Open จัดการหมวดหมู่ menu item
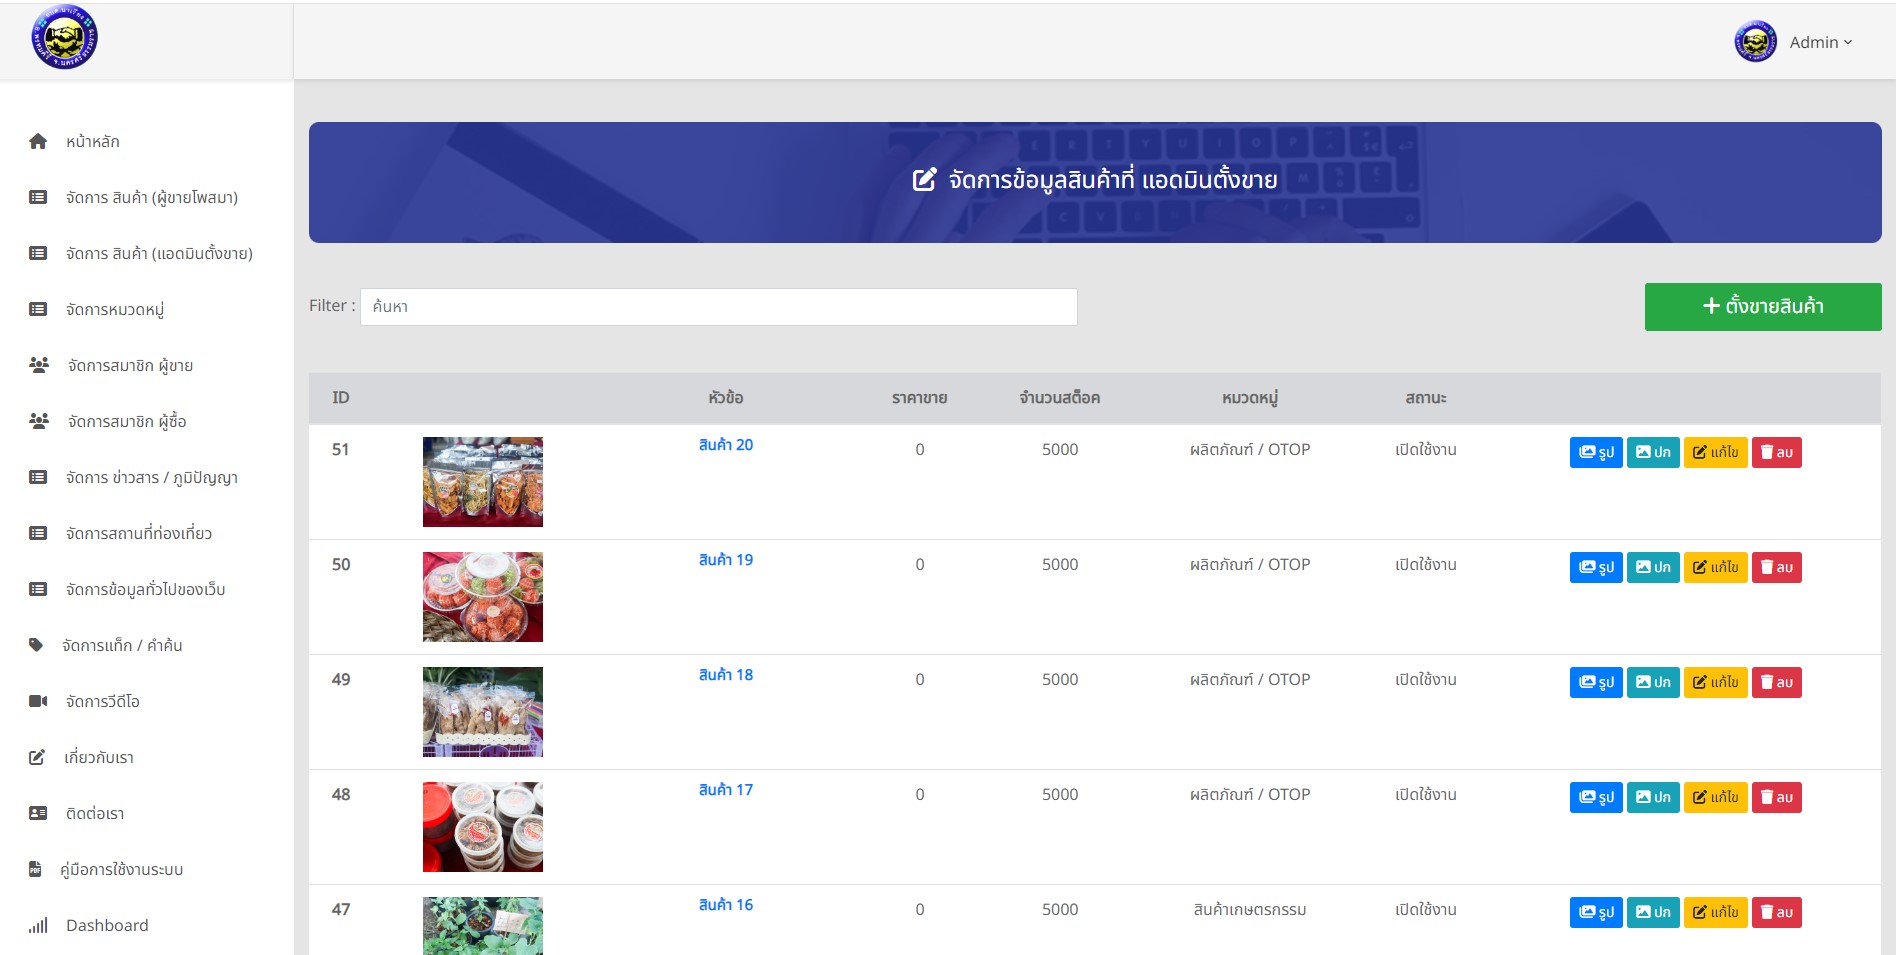This screenshot has width=1896, height=955. (114, 310)
